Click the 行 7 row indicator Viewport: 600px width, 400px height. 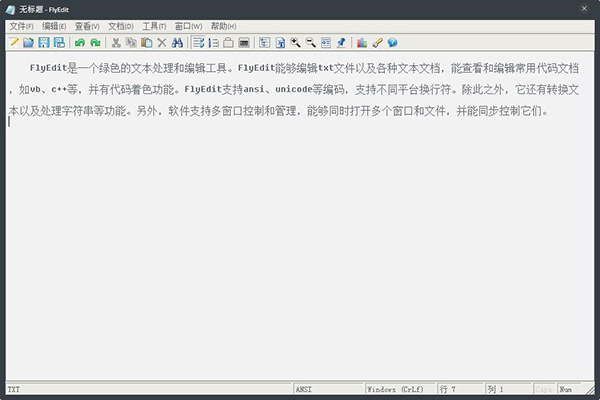click(x=460, y=389)
